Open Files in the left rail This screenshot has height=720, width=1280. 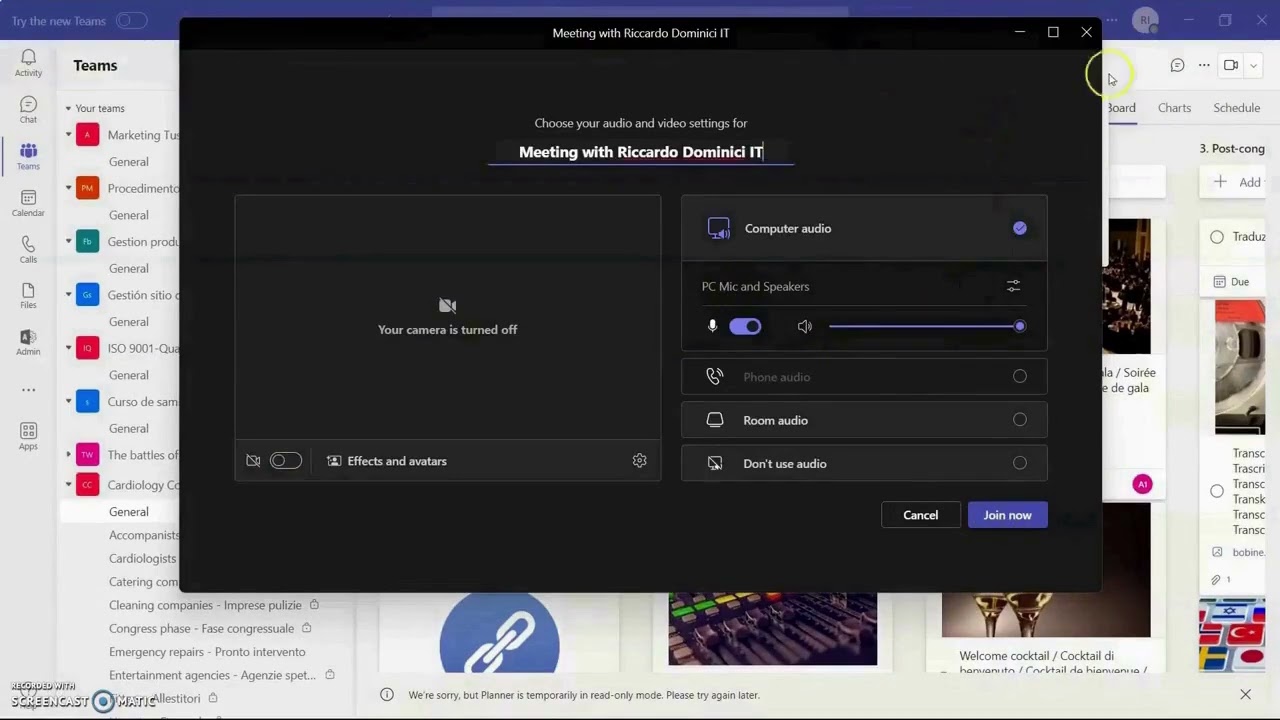28,296
